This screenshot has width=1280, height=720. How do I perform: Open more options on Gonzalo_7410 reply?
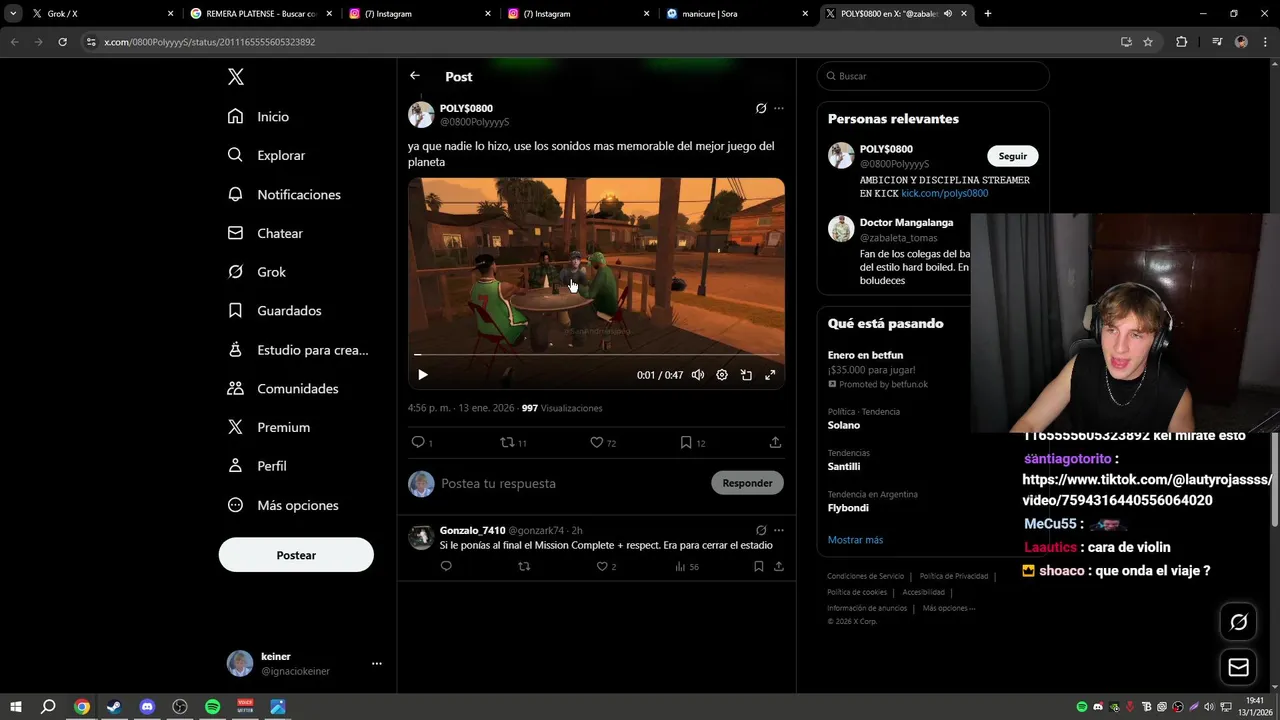pos(779,530)
